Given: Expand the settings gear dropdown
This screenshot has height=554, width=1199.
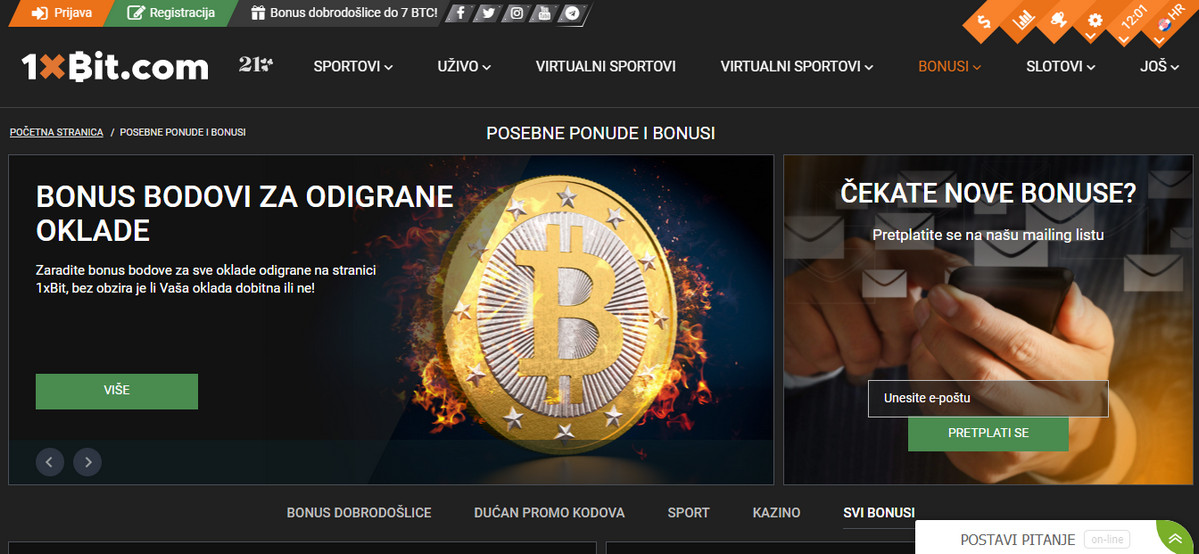Looking at the screenshot, I should point(1095,21).
